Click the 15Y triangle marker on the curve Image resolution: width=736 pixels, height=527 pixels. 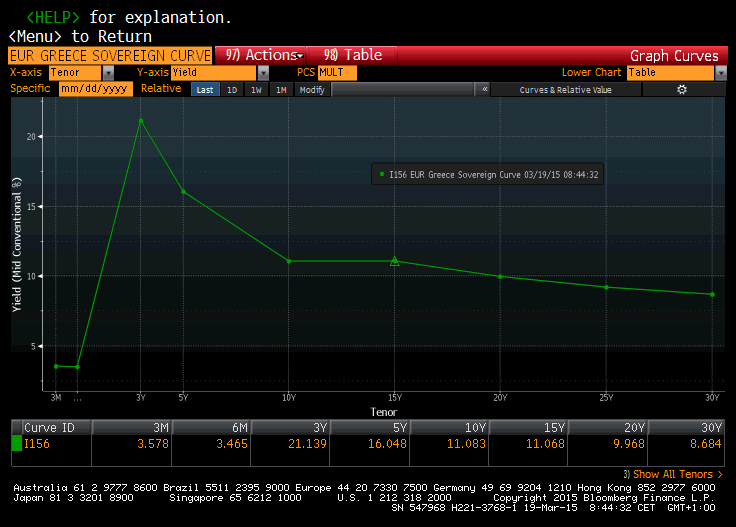click(x=395, y=261)
